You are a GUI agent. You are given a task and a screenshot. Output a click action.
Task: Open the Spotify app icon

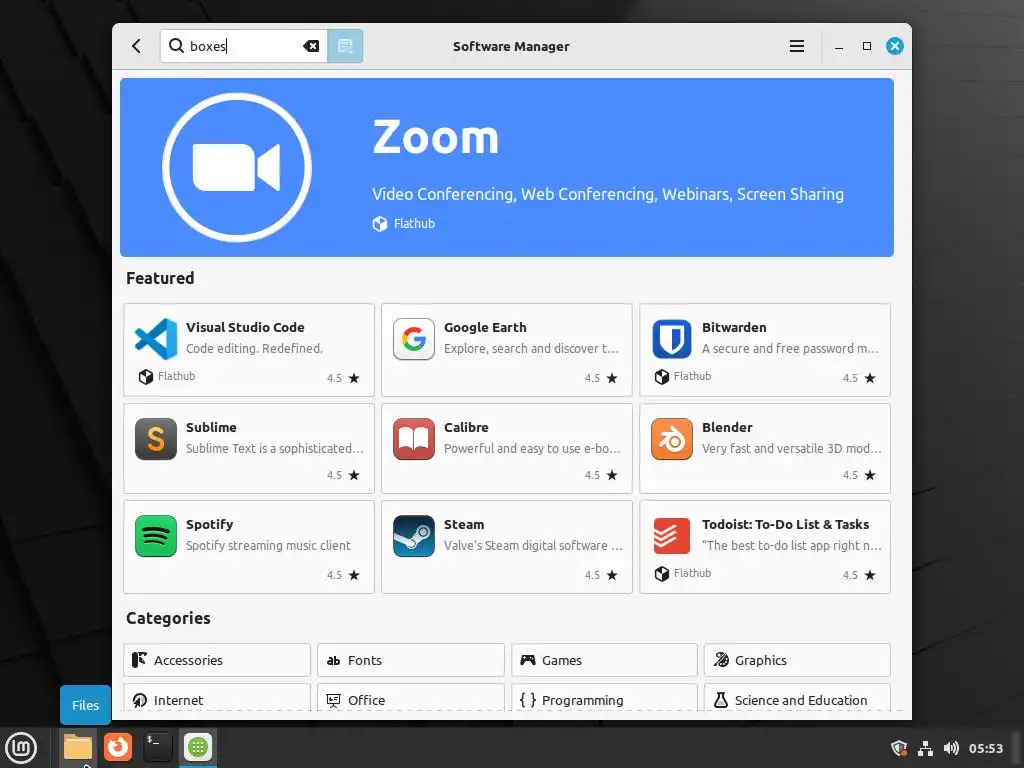click(156, 536)
